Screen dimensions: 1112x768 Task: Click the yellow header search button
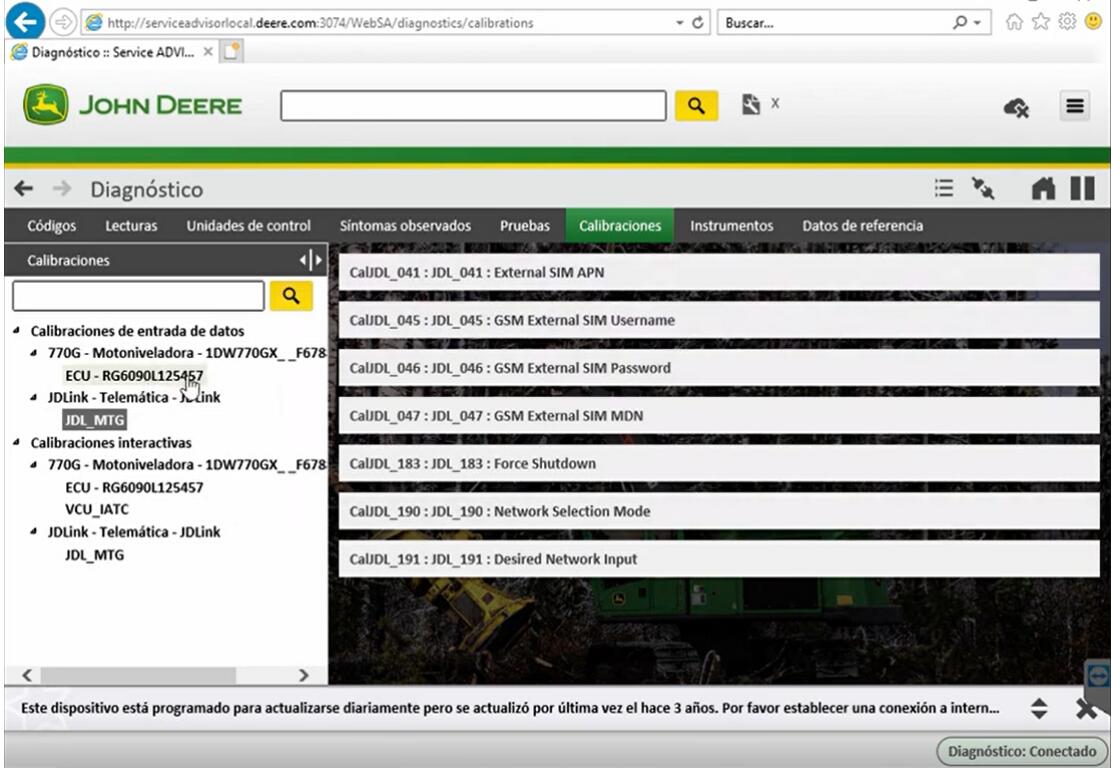[x=696, y=106]
